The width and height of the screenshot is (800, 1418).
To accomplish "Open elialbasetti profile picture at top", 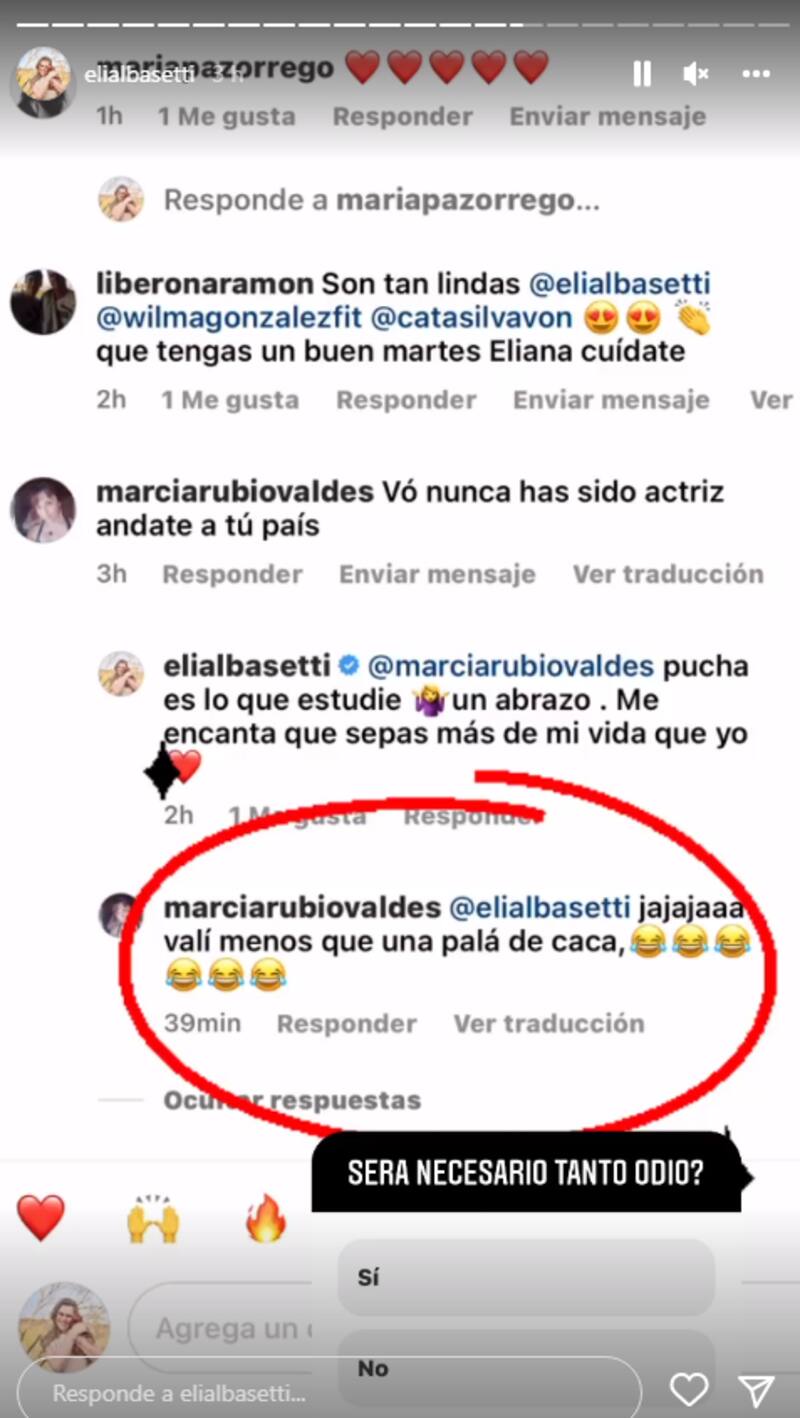I will (42, 82).
